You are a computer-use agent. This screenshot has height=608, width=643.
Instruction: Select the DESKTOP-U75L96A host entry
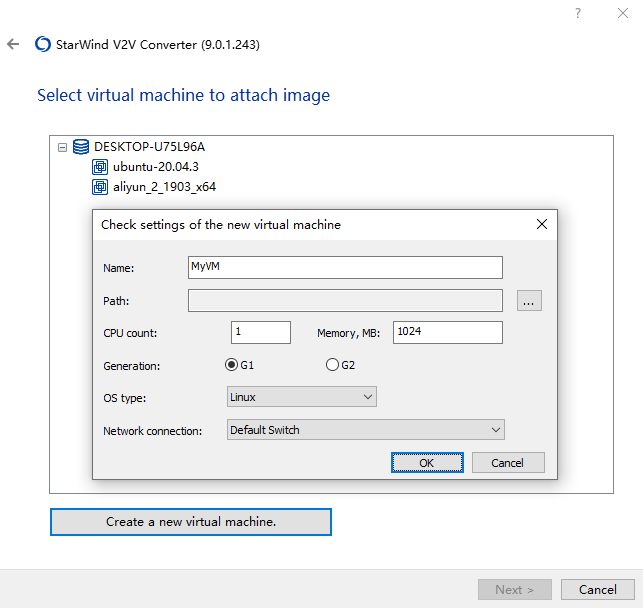149,147
